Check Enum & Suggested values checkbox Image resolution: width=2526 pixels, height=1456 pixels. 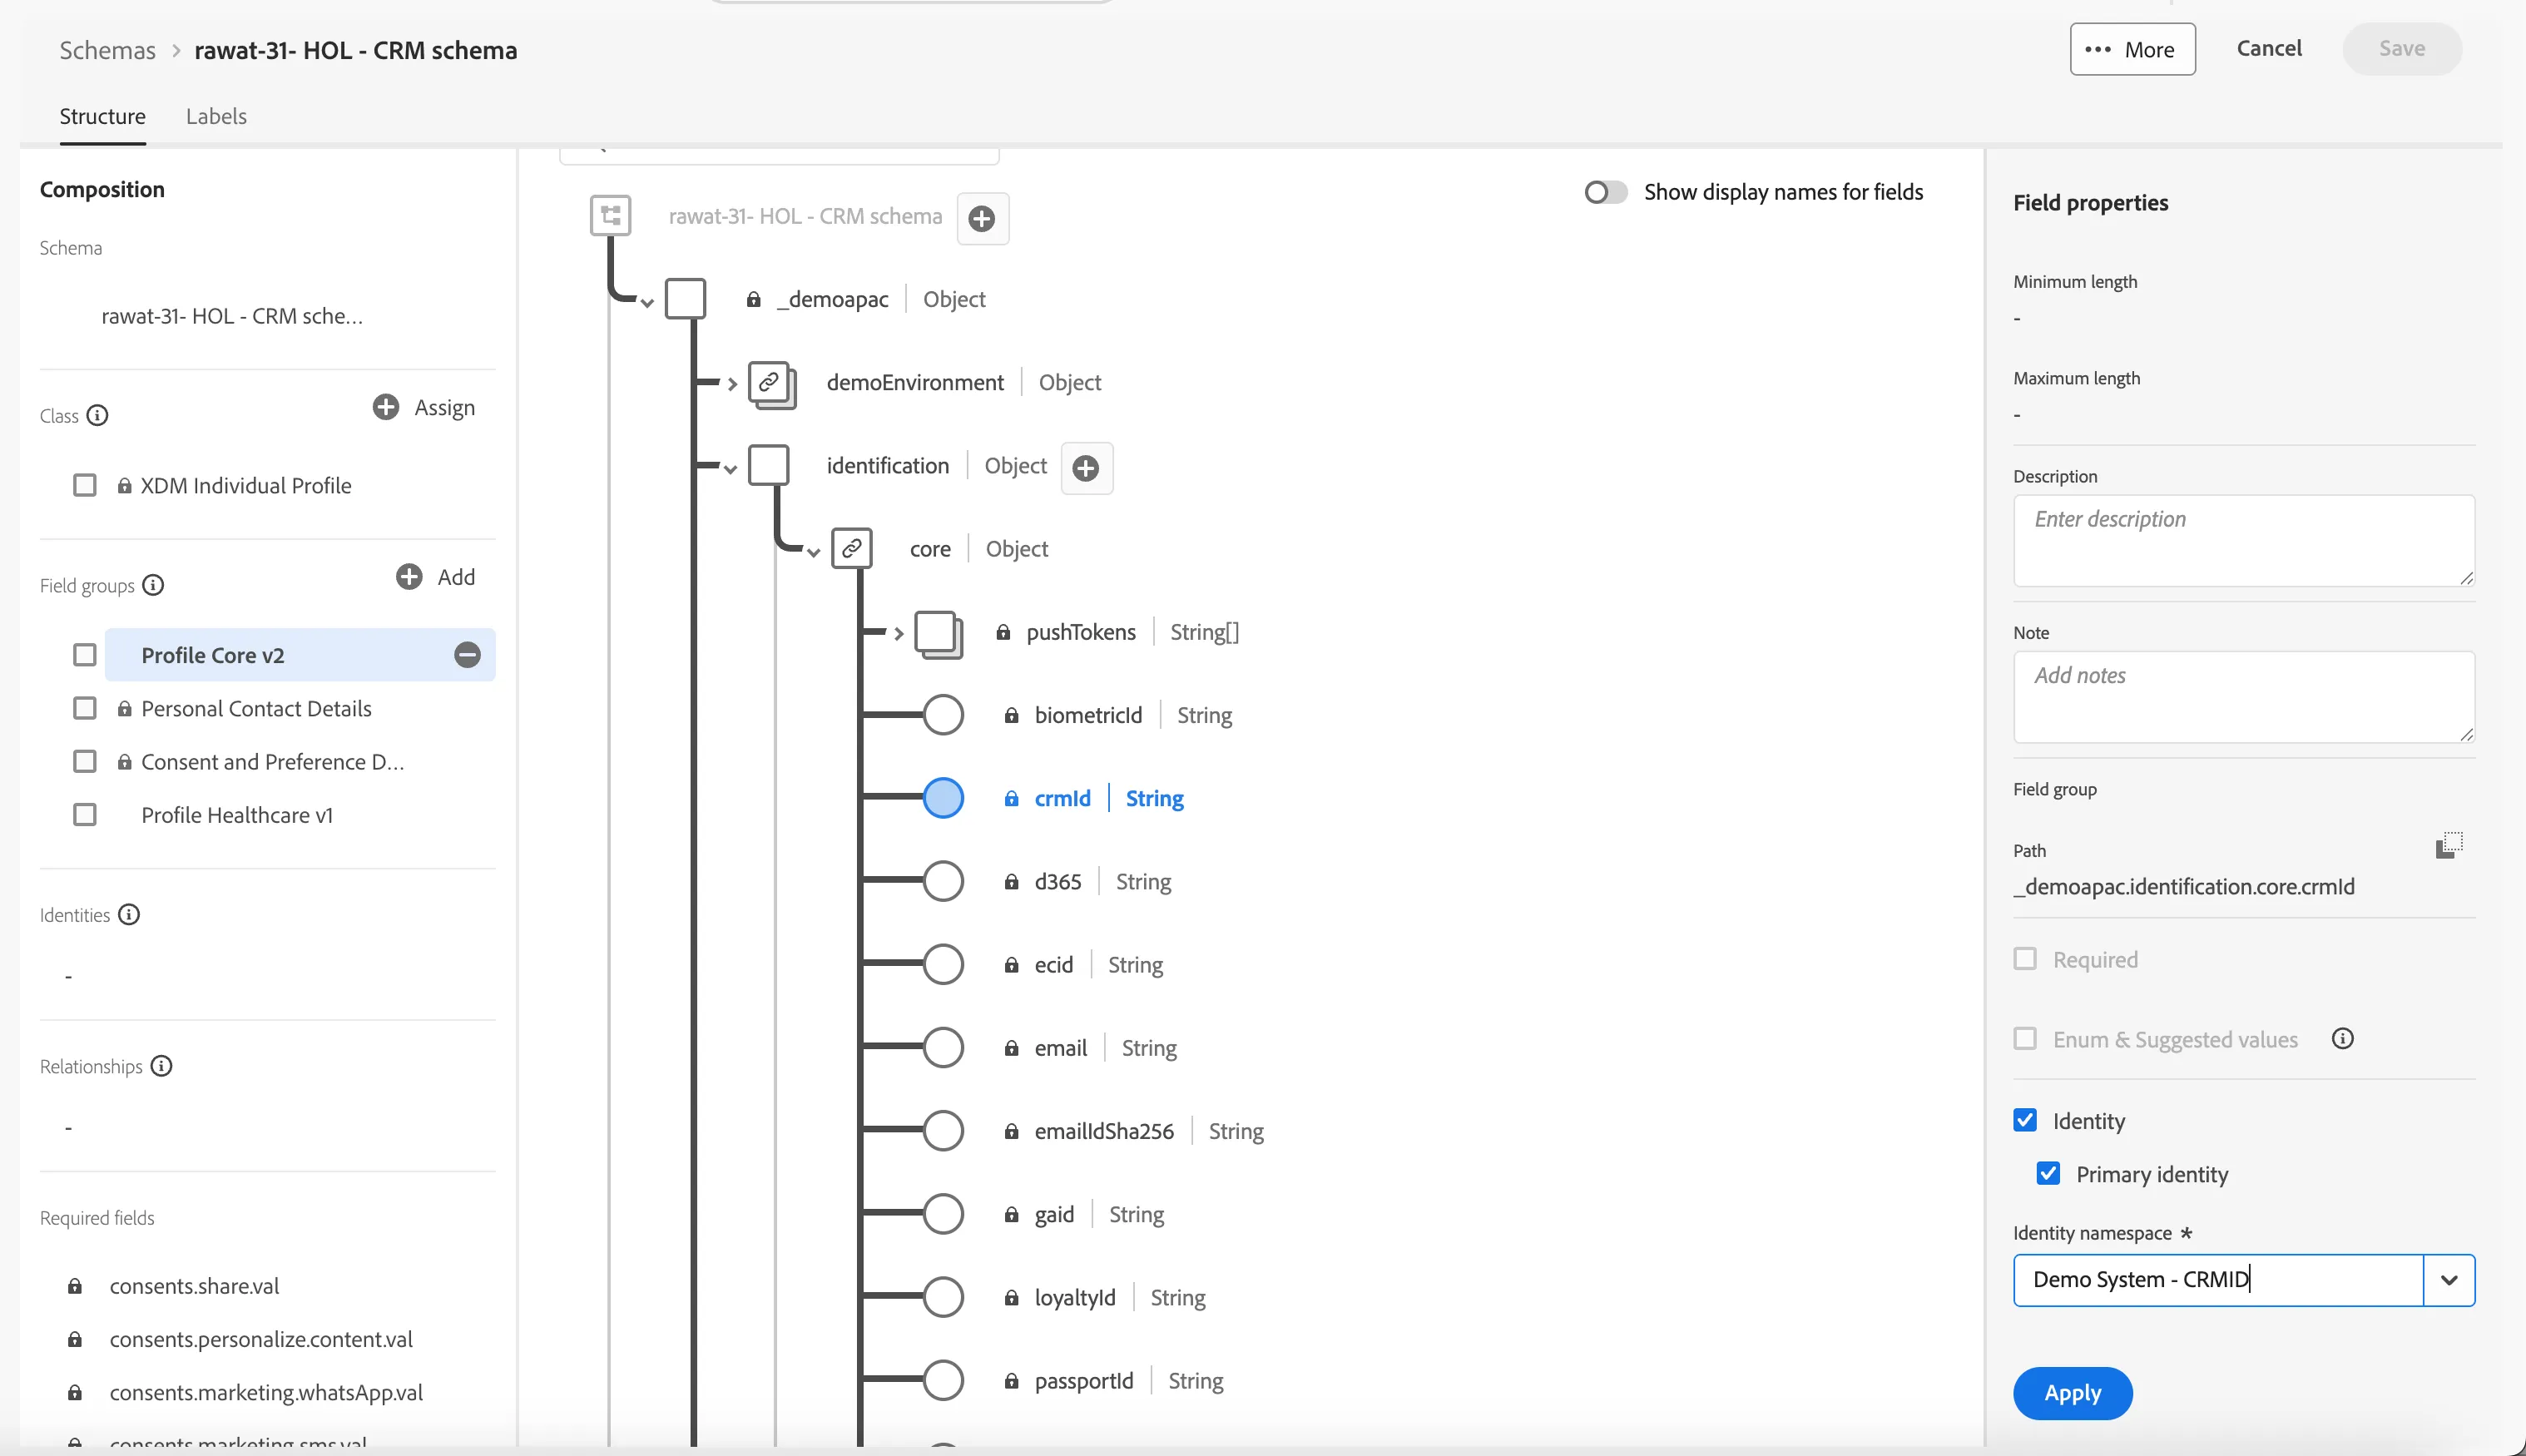click(x=2025, y=1039)
